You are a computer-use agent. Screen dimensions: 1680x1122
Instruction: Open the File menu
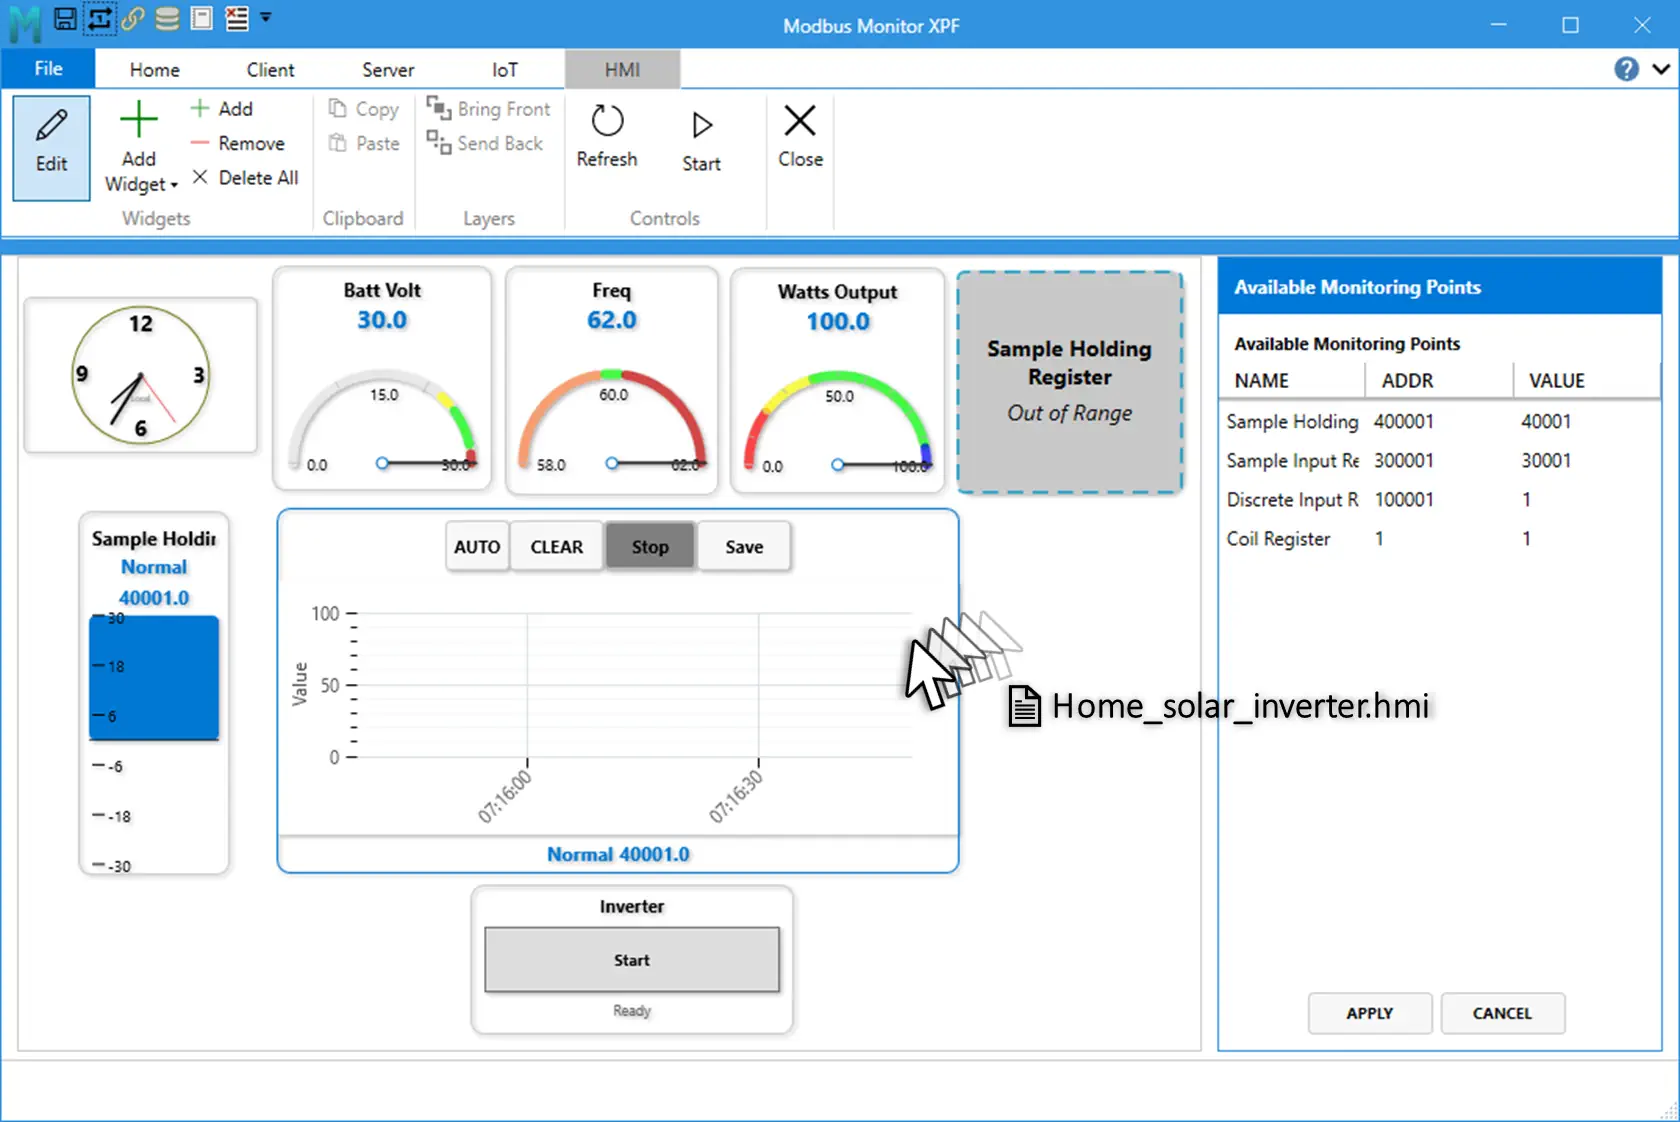coord(47,69)
